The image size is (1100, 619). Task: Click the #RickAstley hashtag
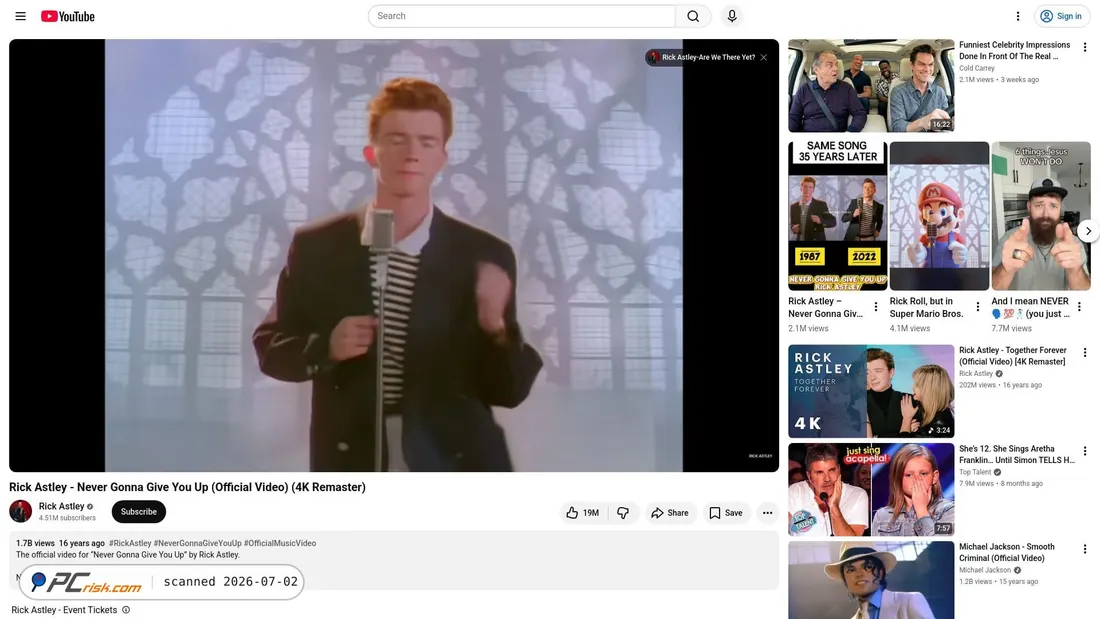130,543
